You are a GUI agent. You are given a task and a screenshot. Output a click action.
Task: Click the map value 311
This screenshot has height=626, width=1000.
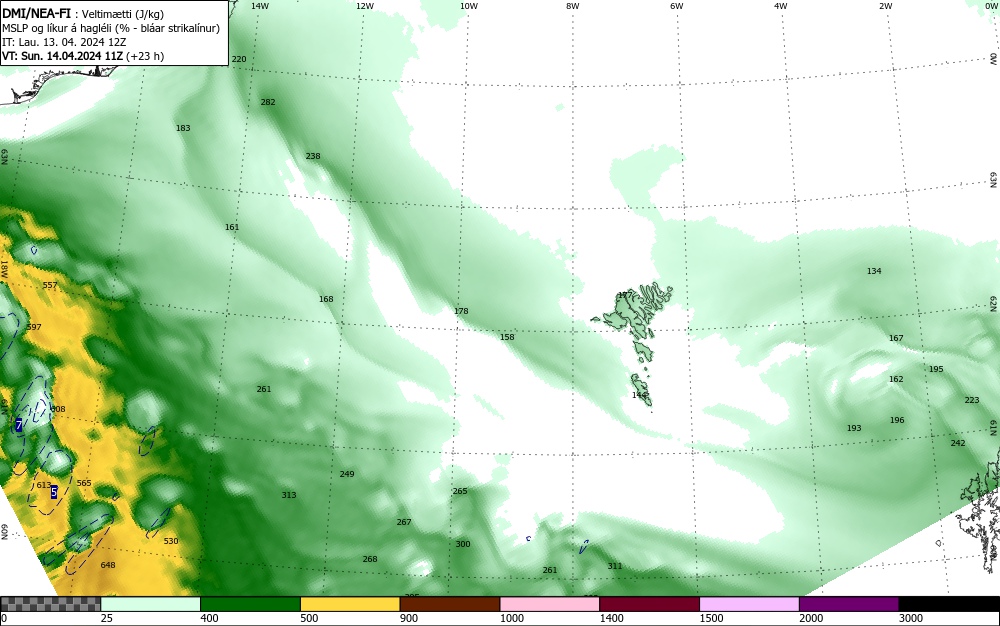[x=615, y=566]
